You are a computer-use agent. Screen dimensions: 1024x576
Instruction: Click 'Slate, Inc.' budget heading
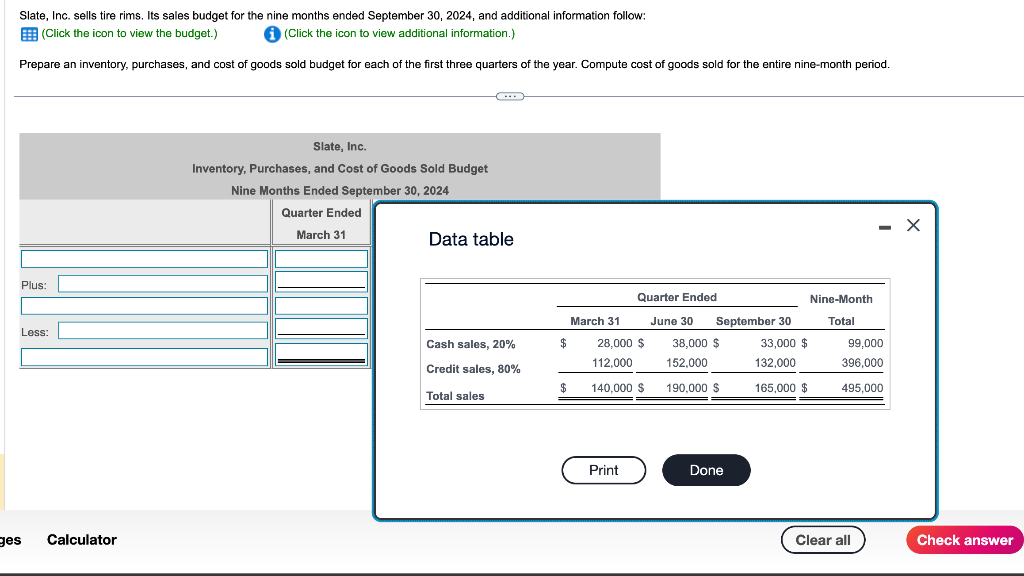tap(340, 146)
